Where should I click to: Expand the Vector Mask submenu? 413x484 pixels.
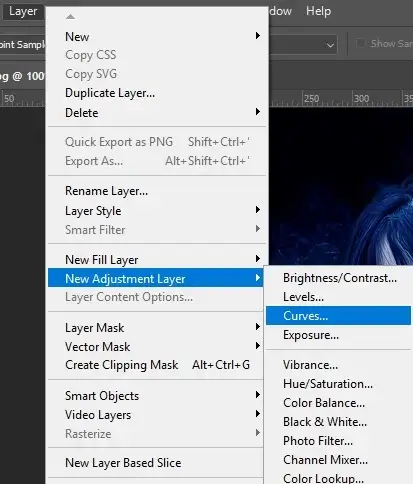pos(157,347)
